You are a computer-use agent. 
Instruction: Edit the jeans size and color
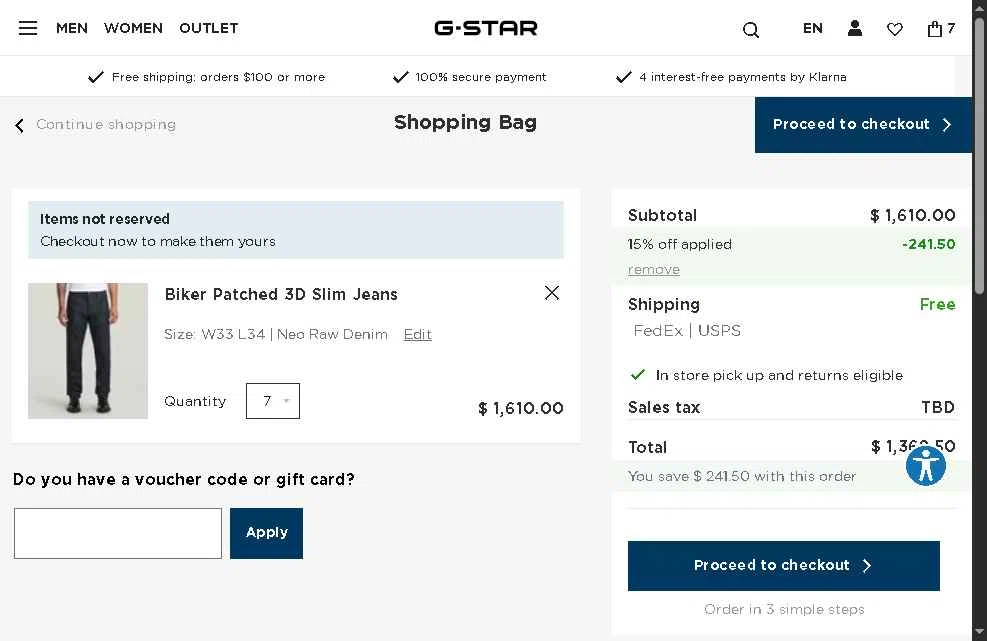point(418,335)
